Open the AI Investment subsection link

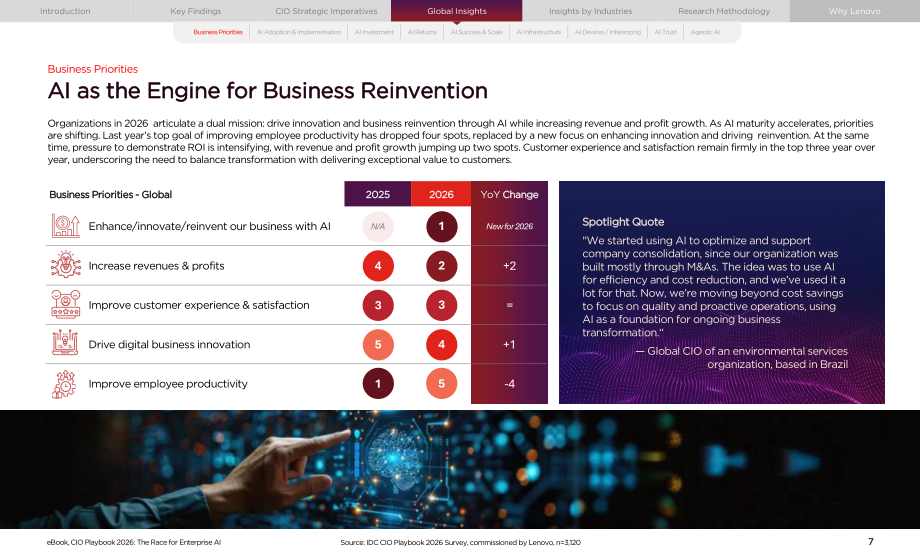tap(374, 32)
